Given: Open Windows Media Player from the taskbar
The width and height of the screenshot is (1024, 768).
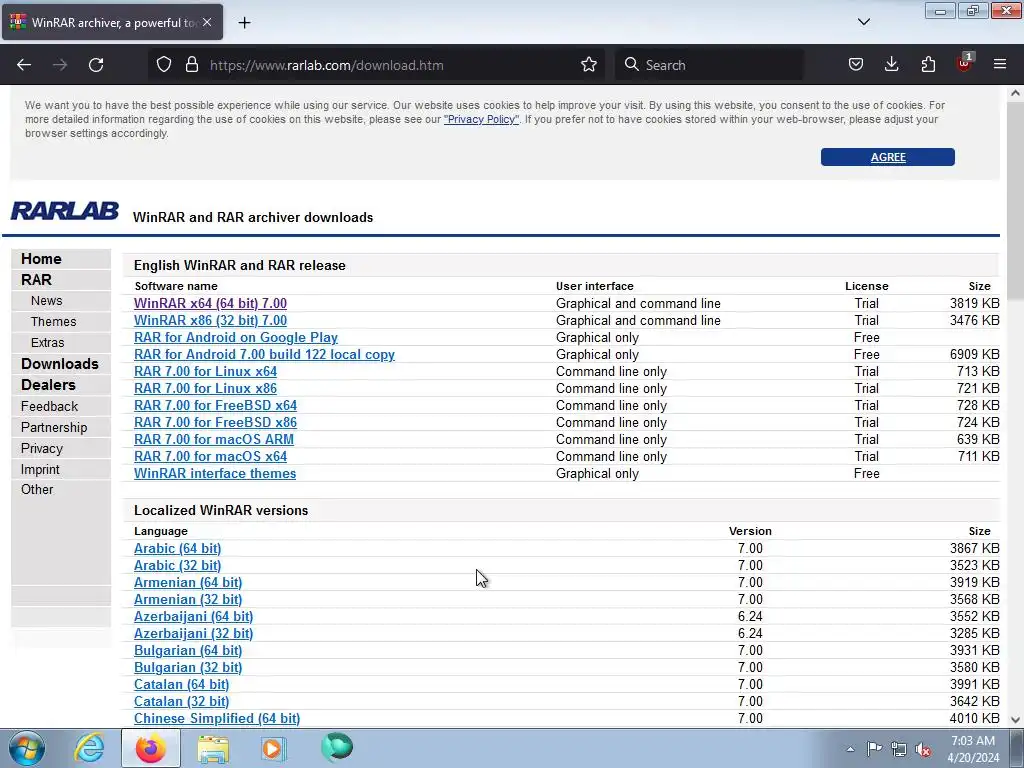Looking at the screenshot, I should coord(272,748).
